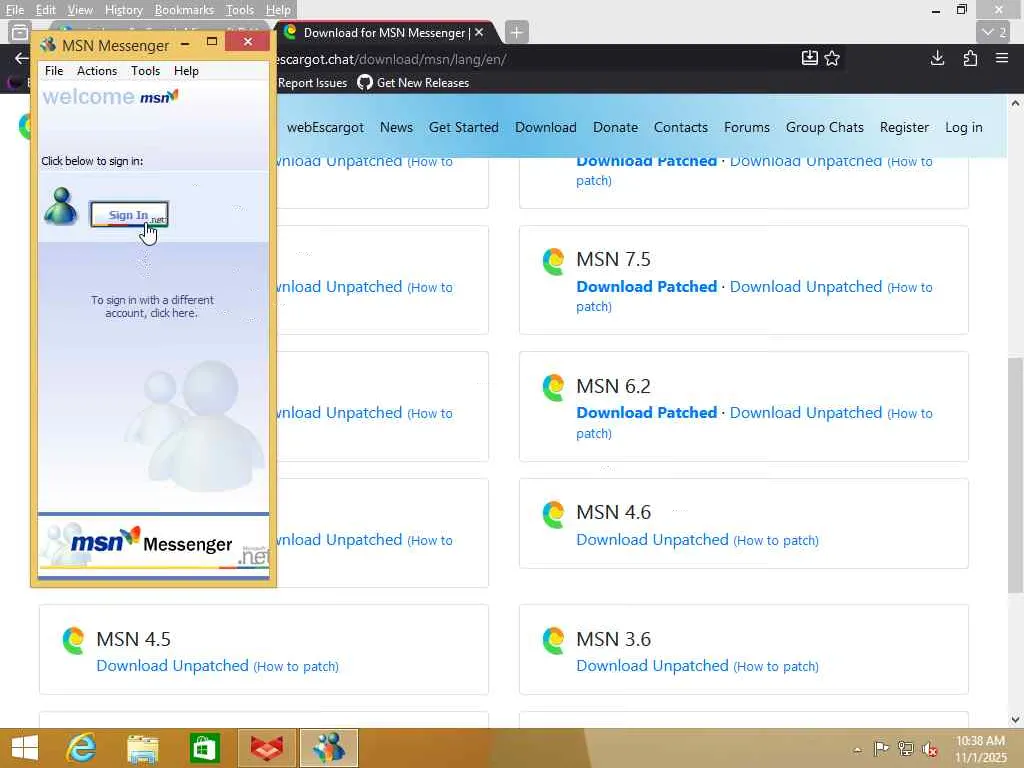The height and width of the screenshot is (768, 1024).
Task: Click the Escargot logo beside MSN 4.5
Action: tap(73, 640)
